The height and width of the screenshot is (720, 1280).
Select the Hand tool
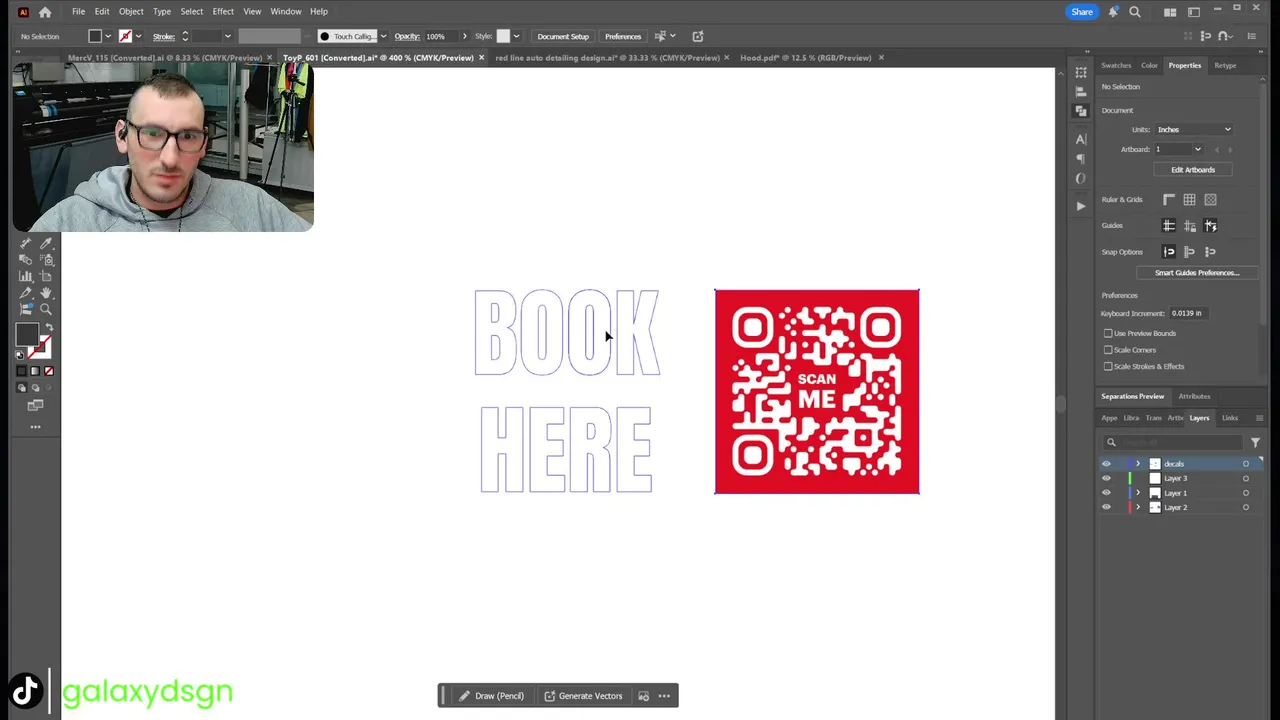tap(47, 294)
